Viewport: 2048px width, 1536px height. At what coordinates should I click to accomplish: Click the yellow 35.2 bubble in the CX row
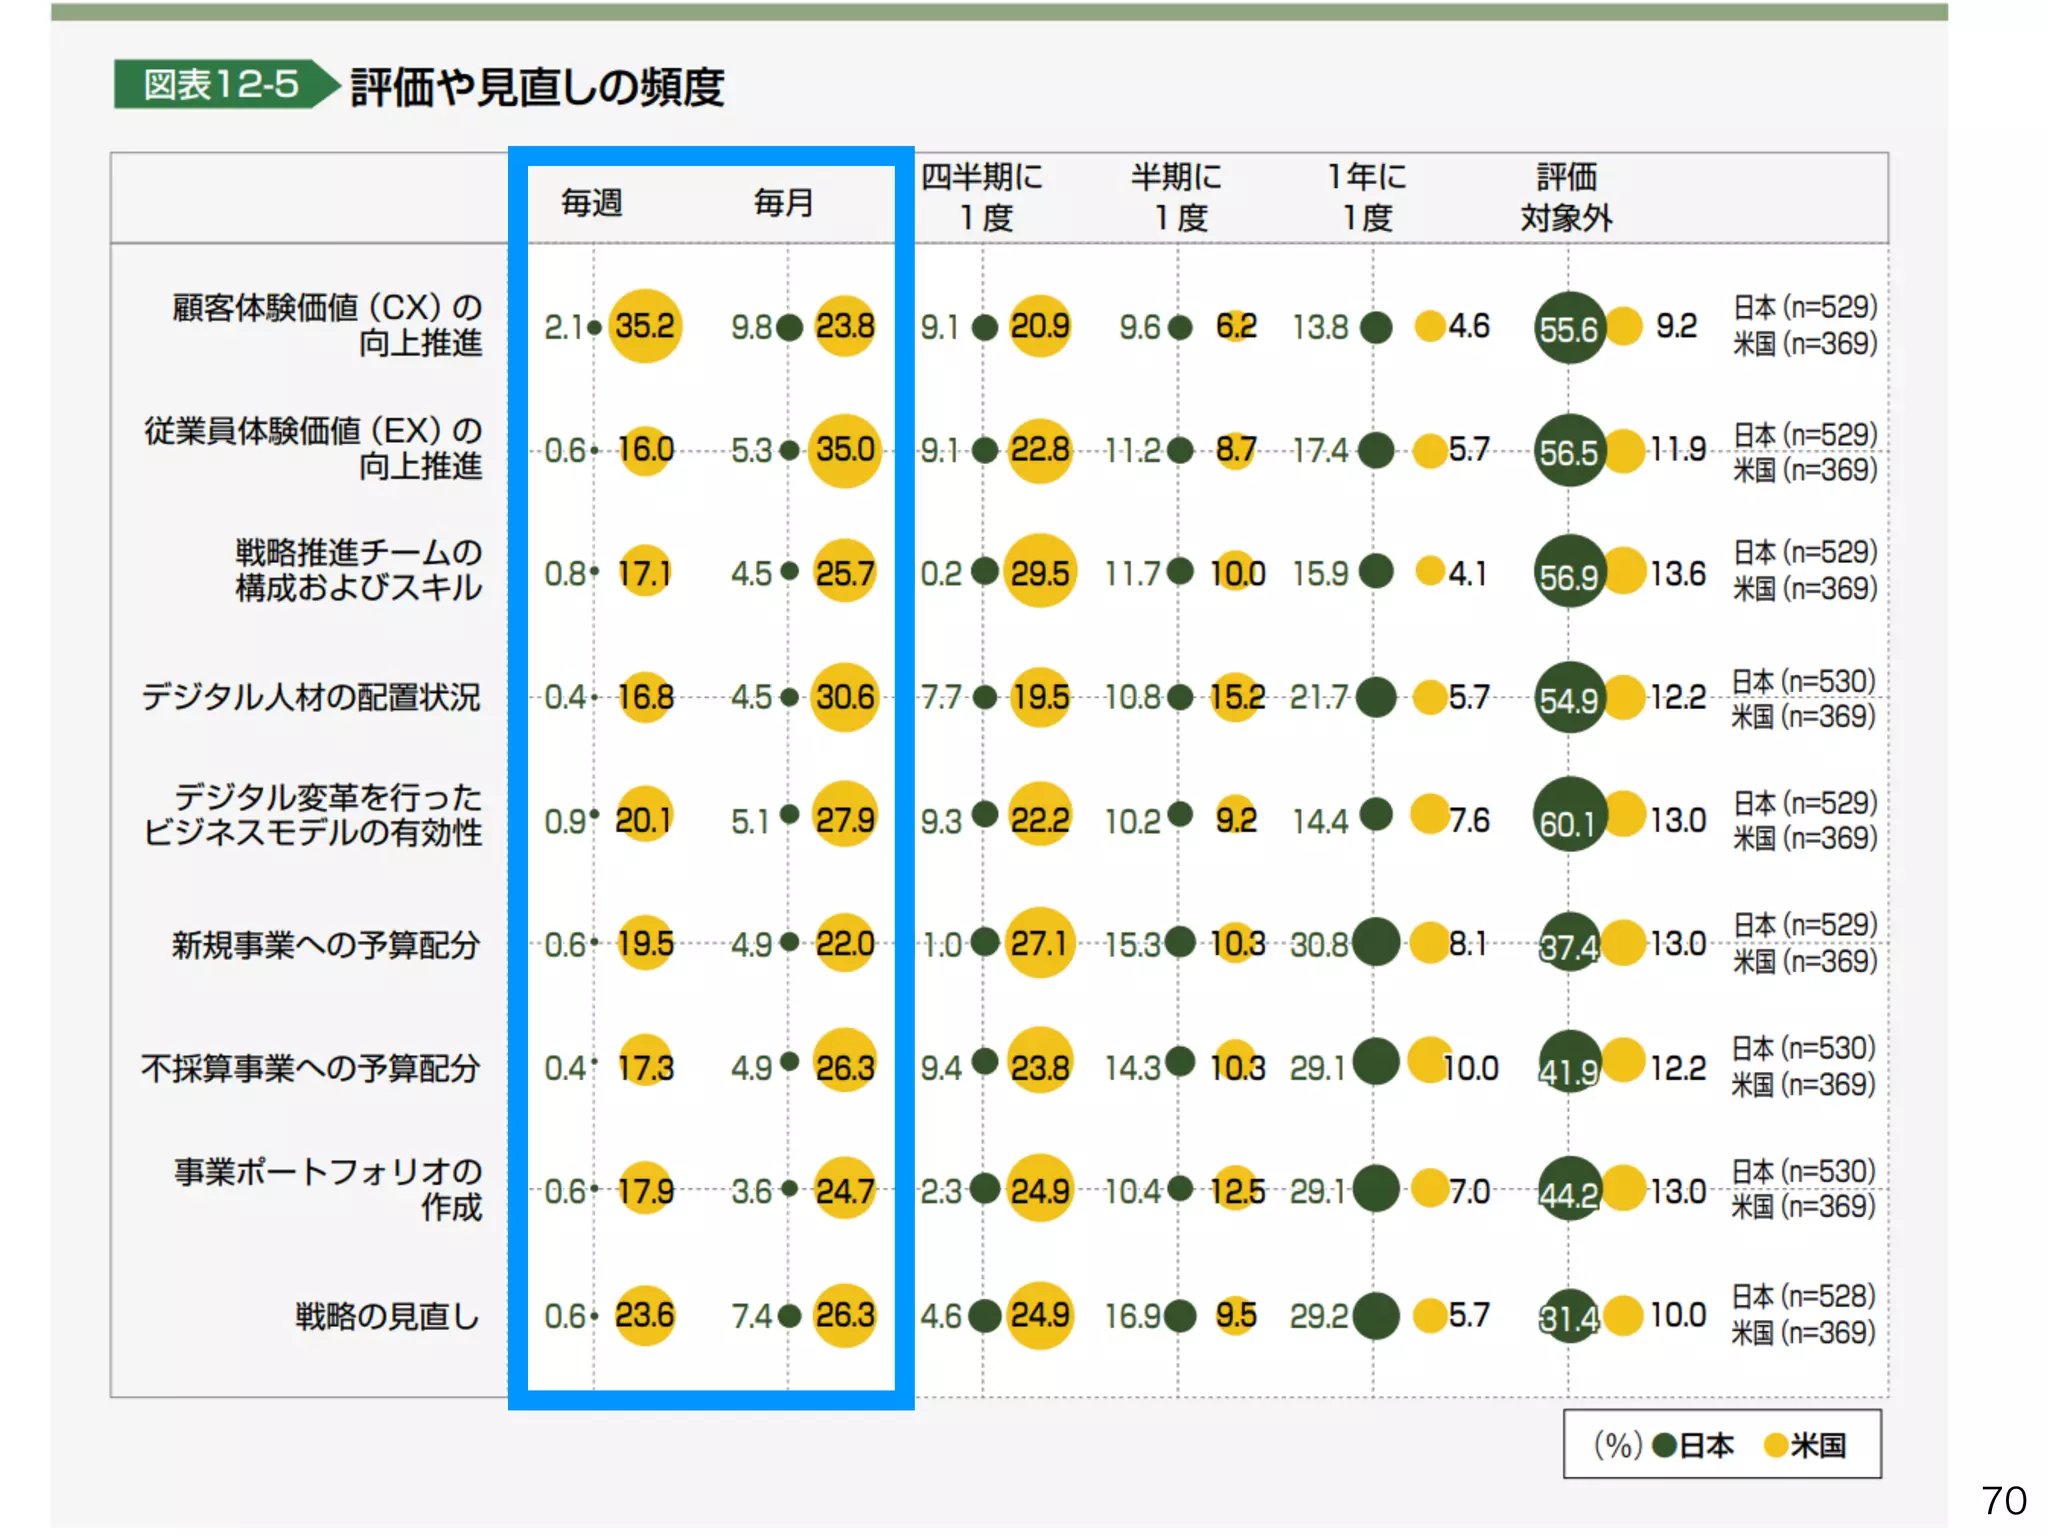645,326
